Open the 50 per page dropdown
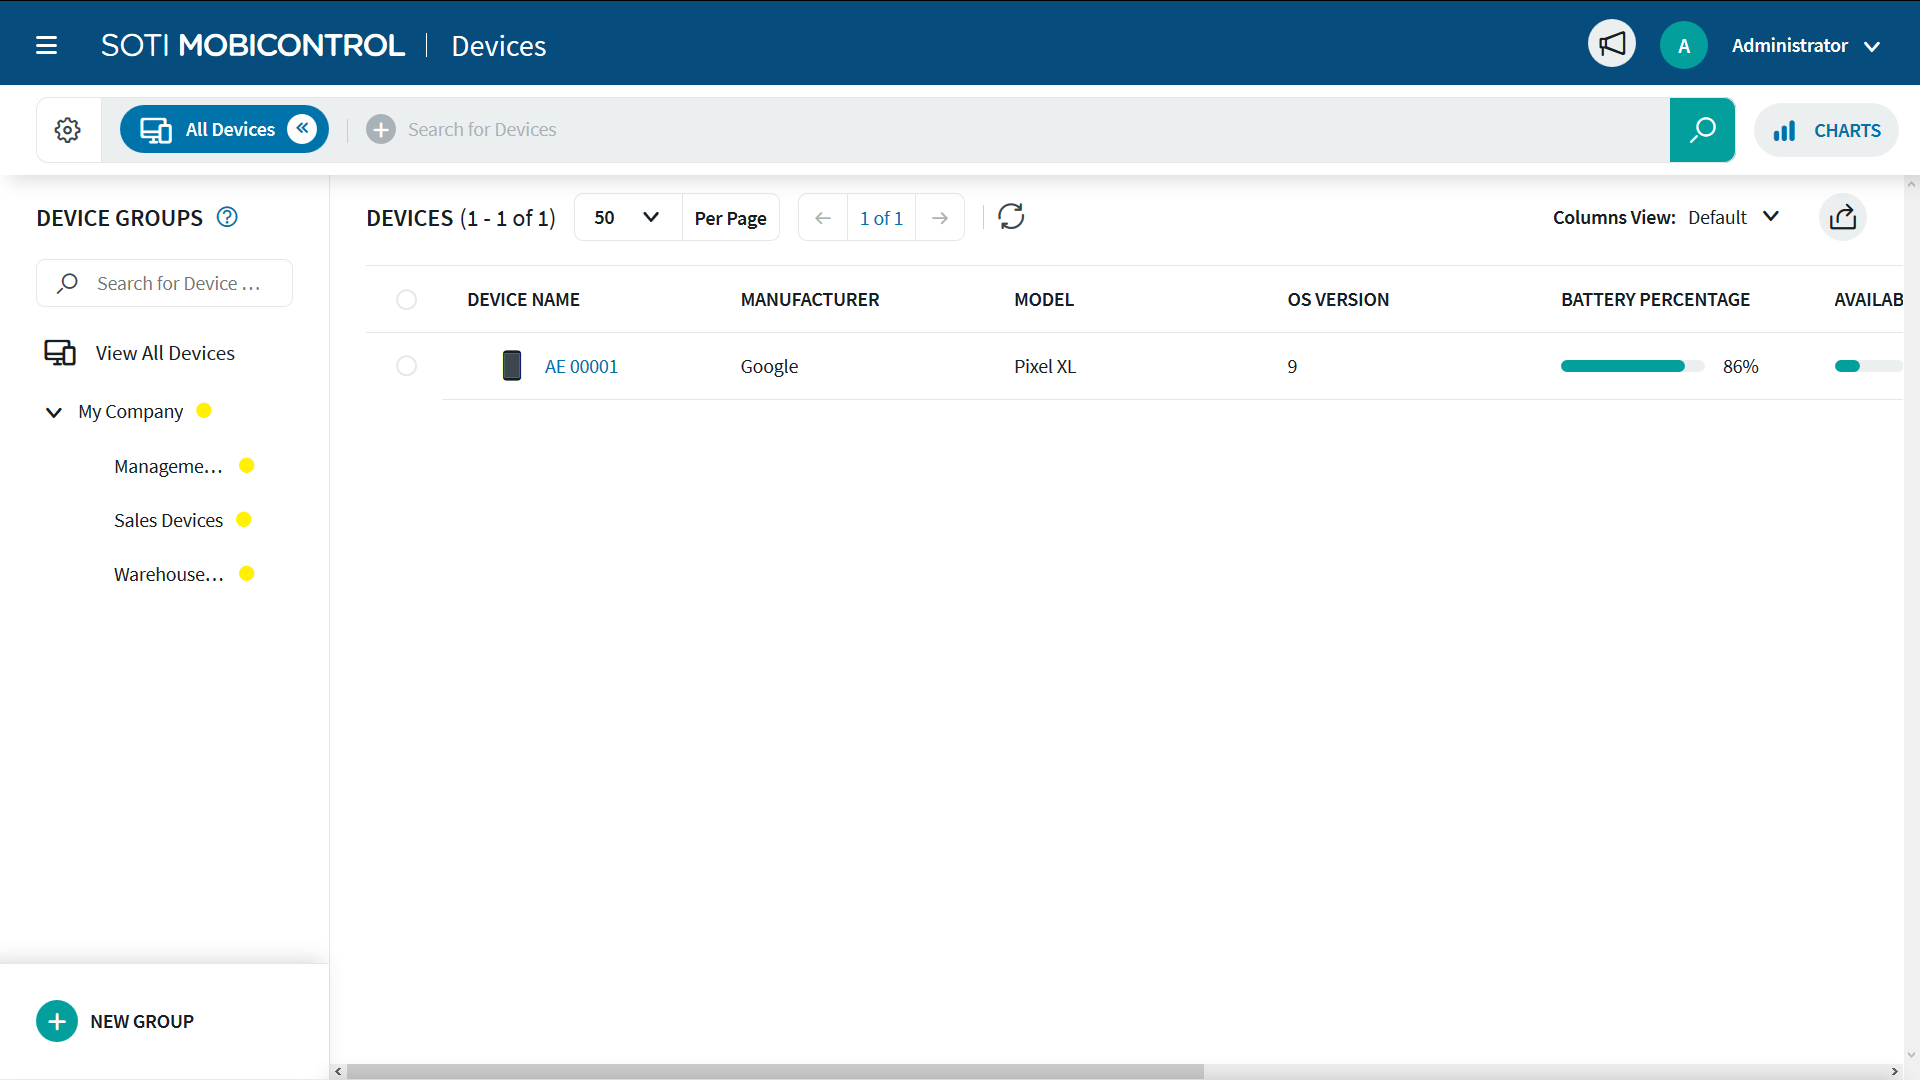Image resolution: width=1920 pixels, height=1080 pixels. (627, 217)
